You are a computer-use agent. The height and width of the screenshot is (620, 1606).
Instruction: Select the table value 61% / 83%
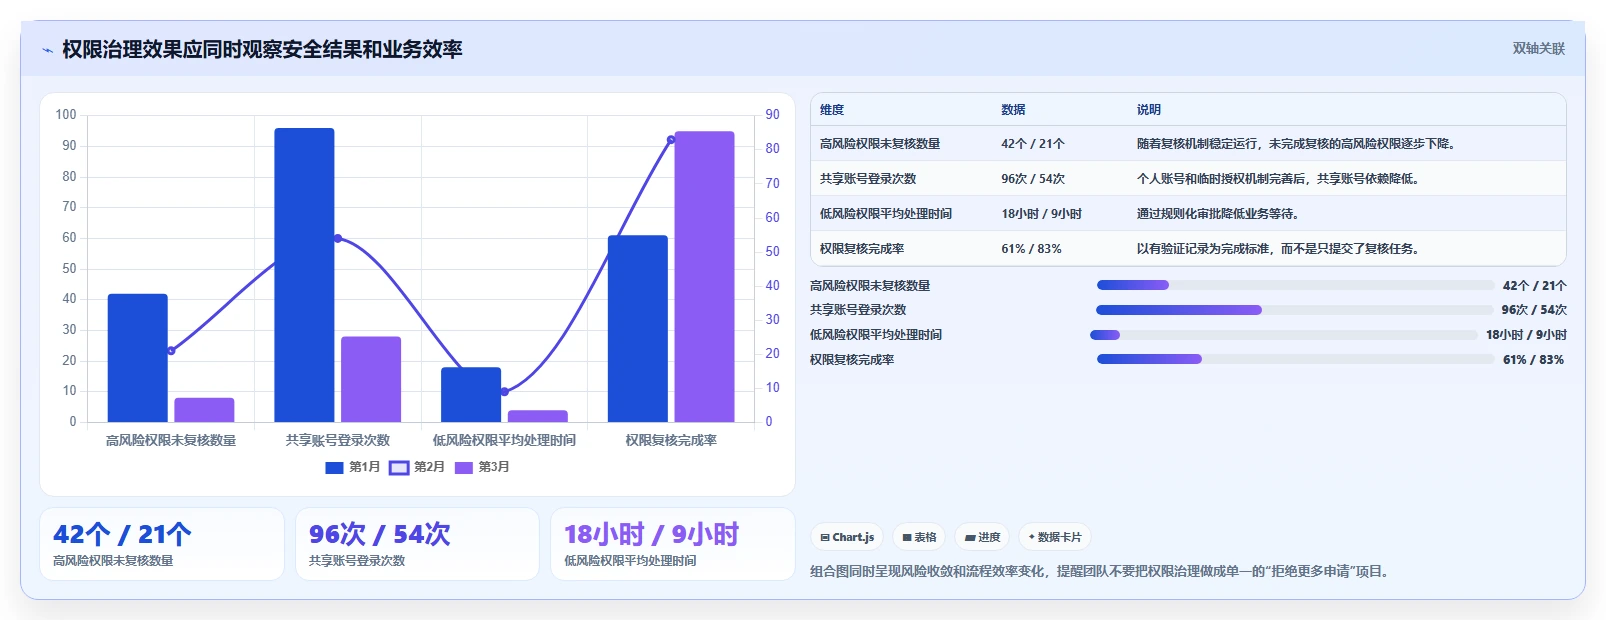coord(1031,249)
